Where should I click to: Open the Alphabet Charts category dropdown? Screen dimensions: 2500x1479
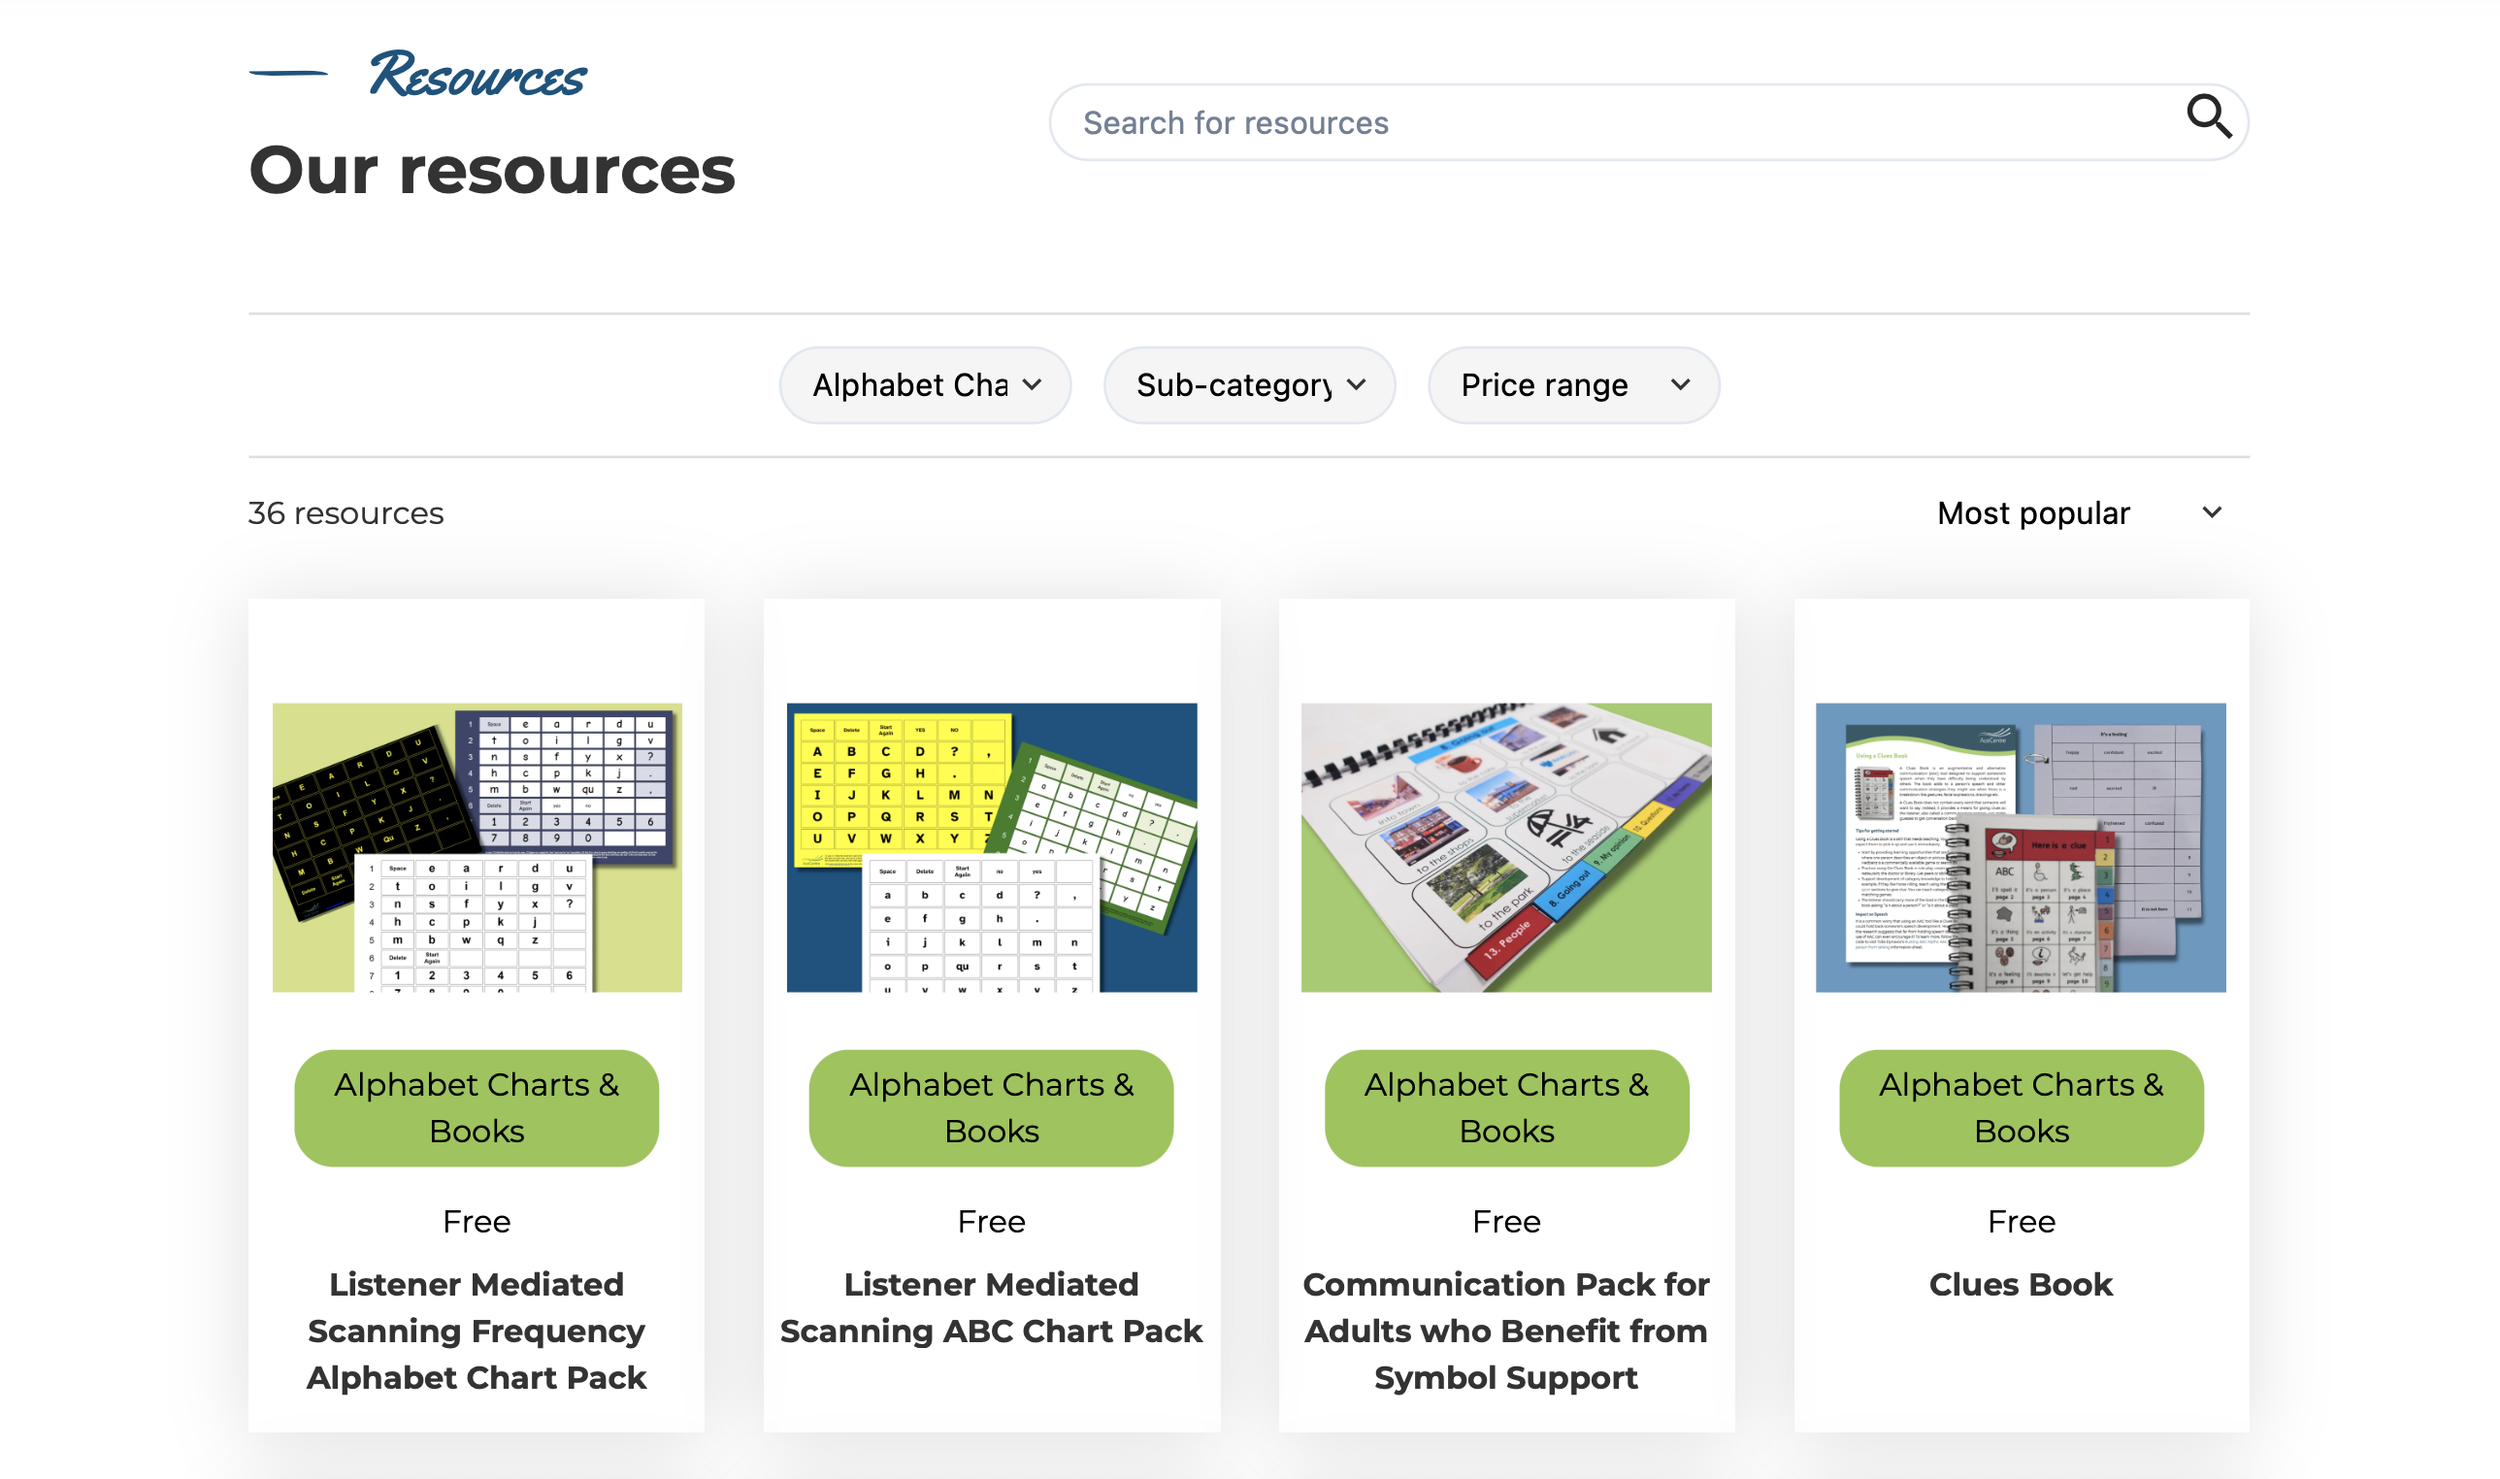(x=925, y=385)
